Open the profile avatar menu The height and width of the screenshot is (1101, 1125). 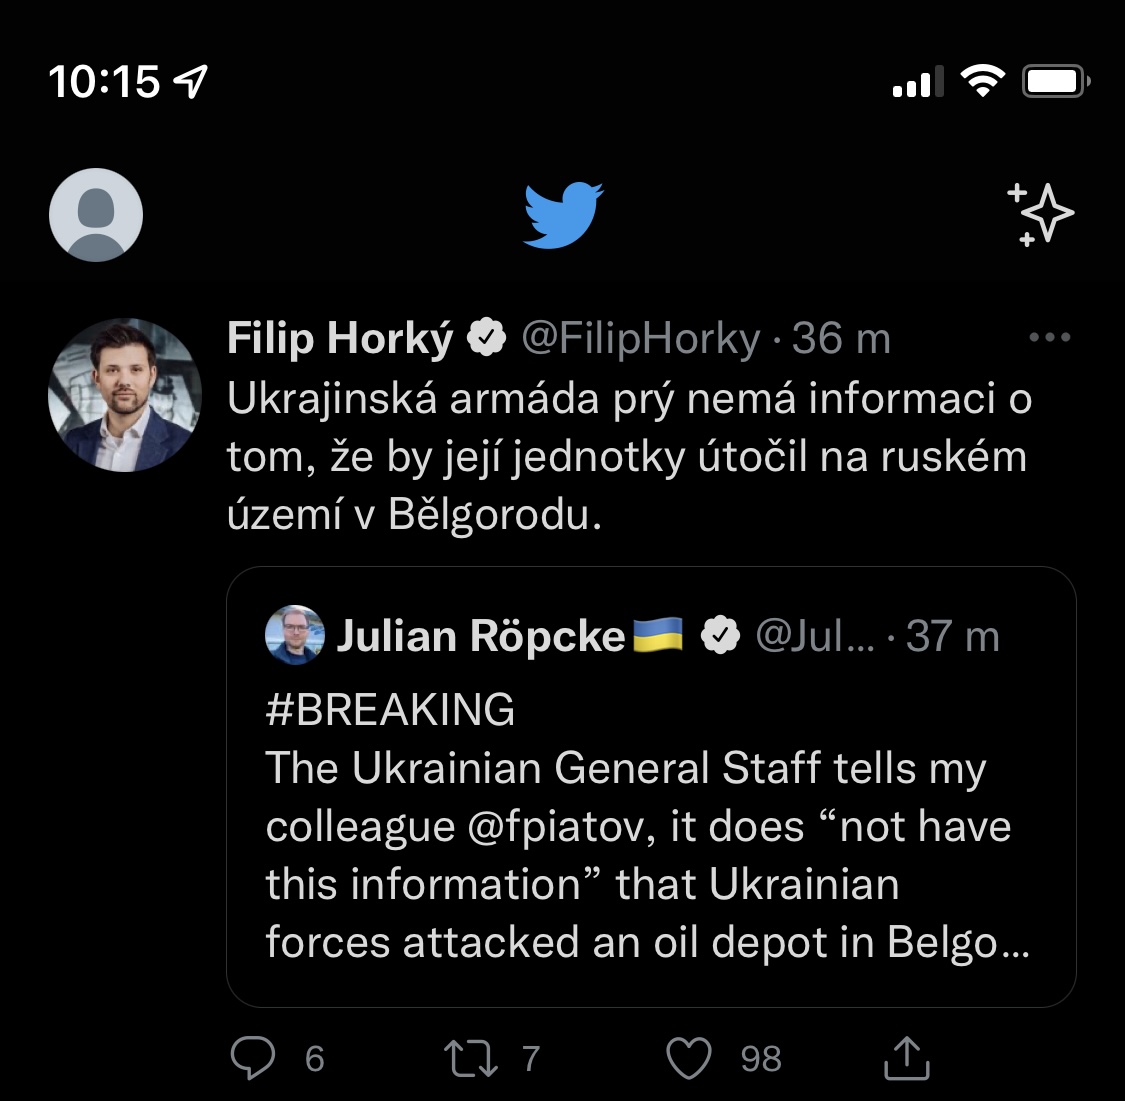click(96, 215)
